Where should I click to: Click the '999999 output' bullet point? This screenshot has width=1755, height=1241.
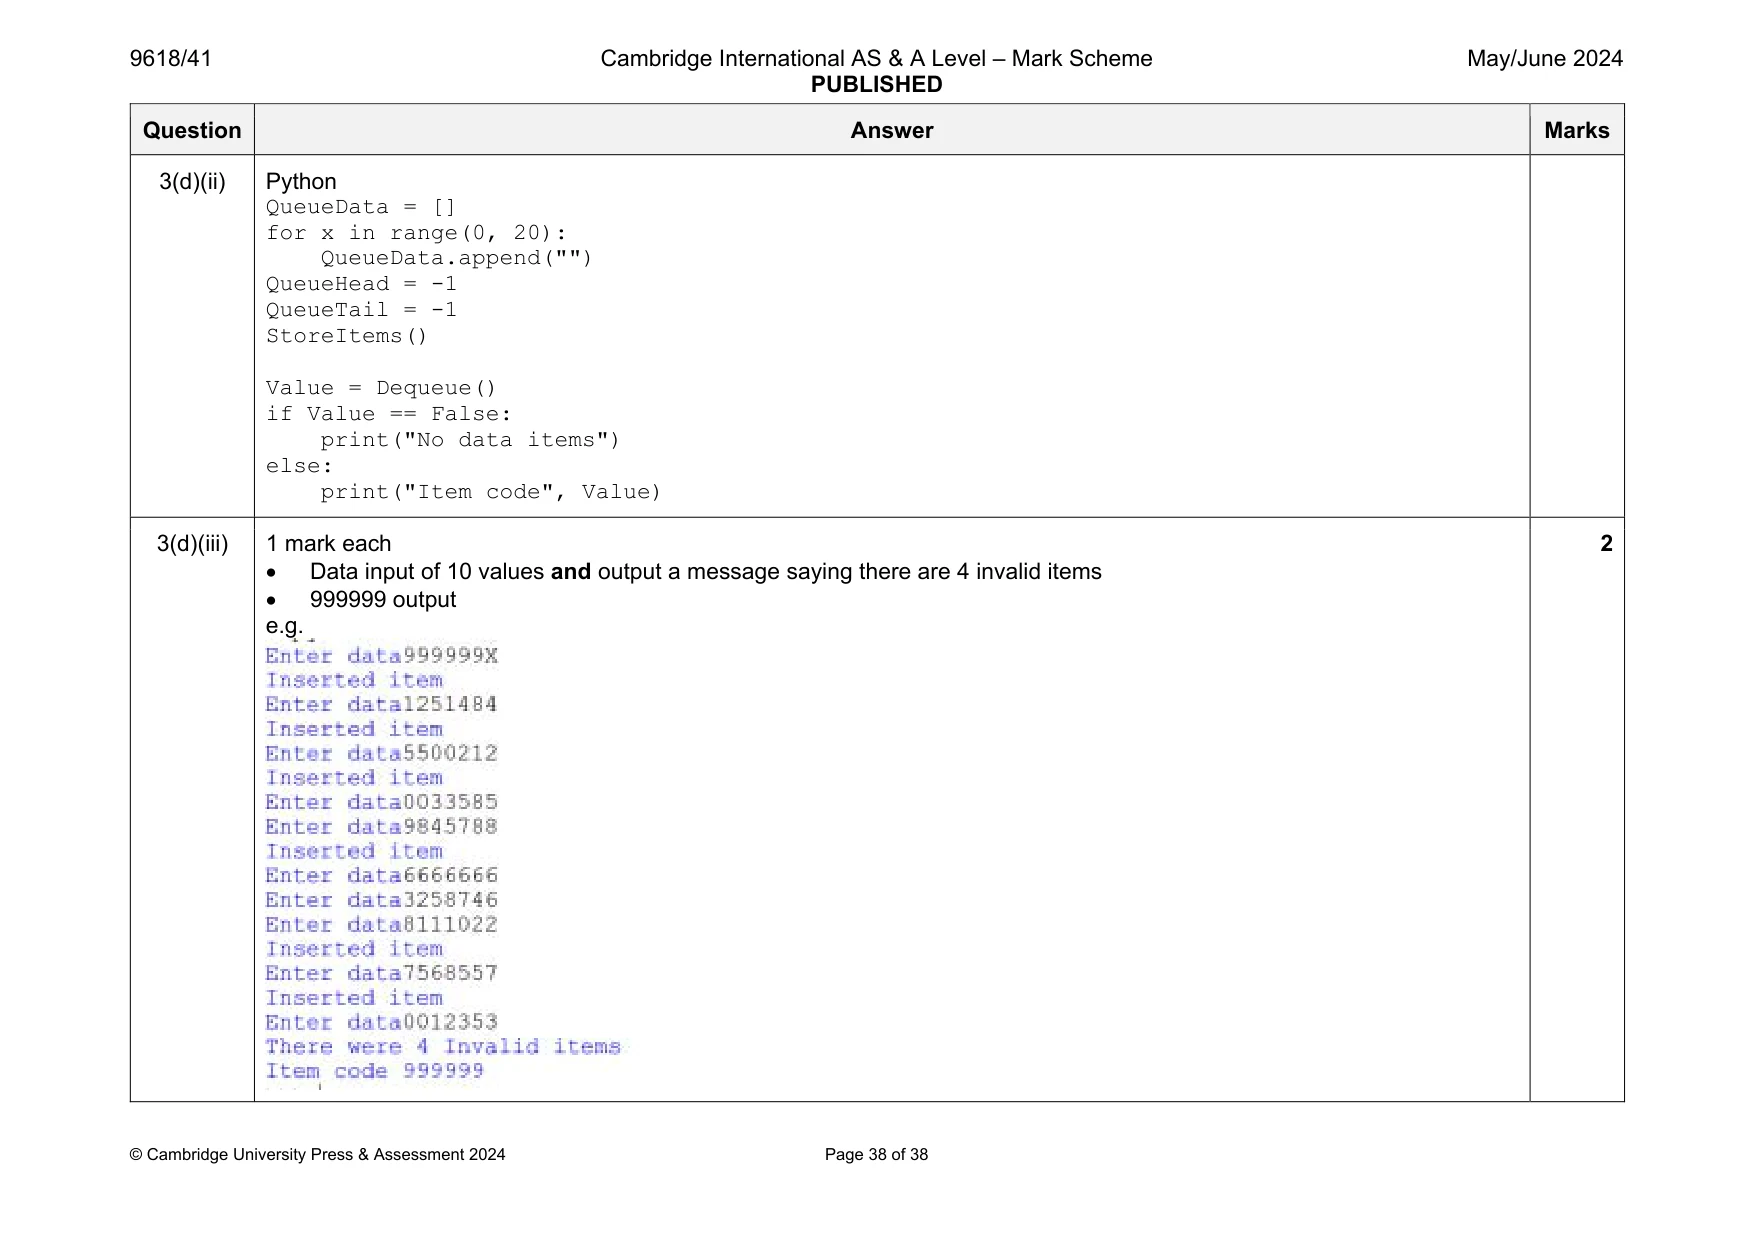pos(383,599)
